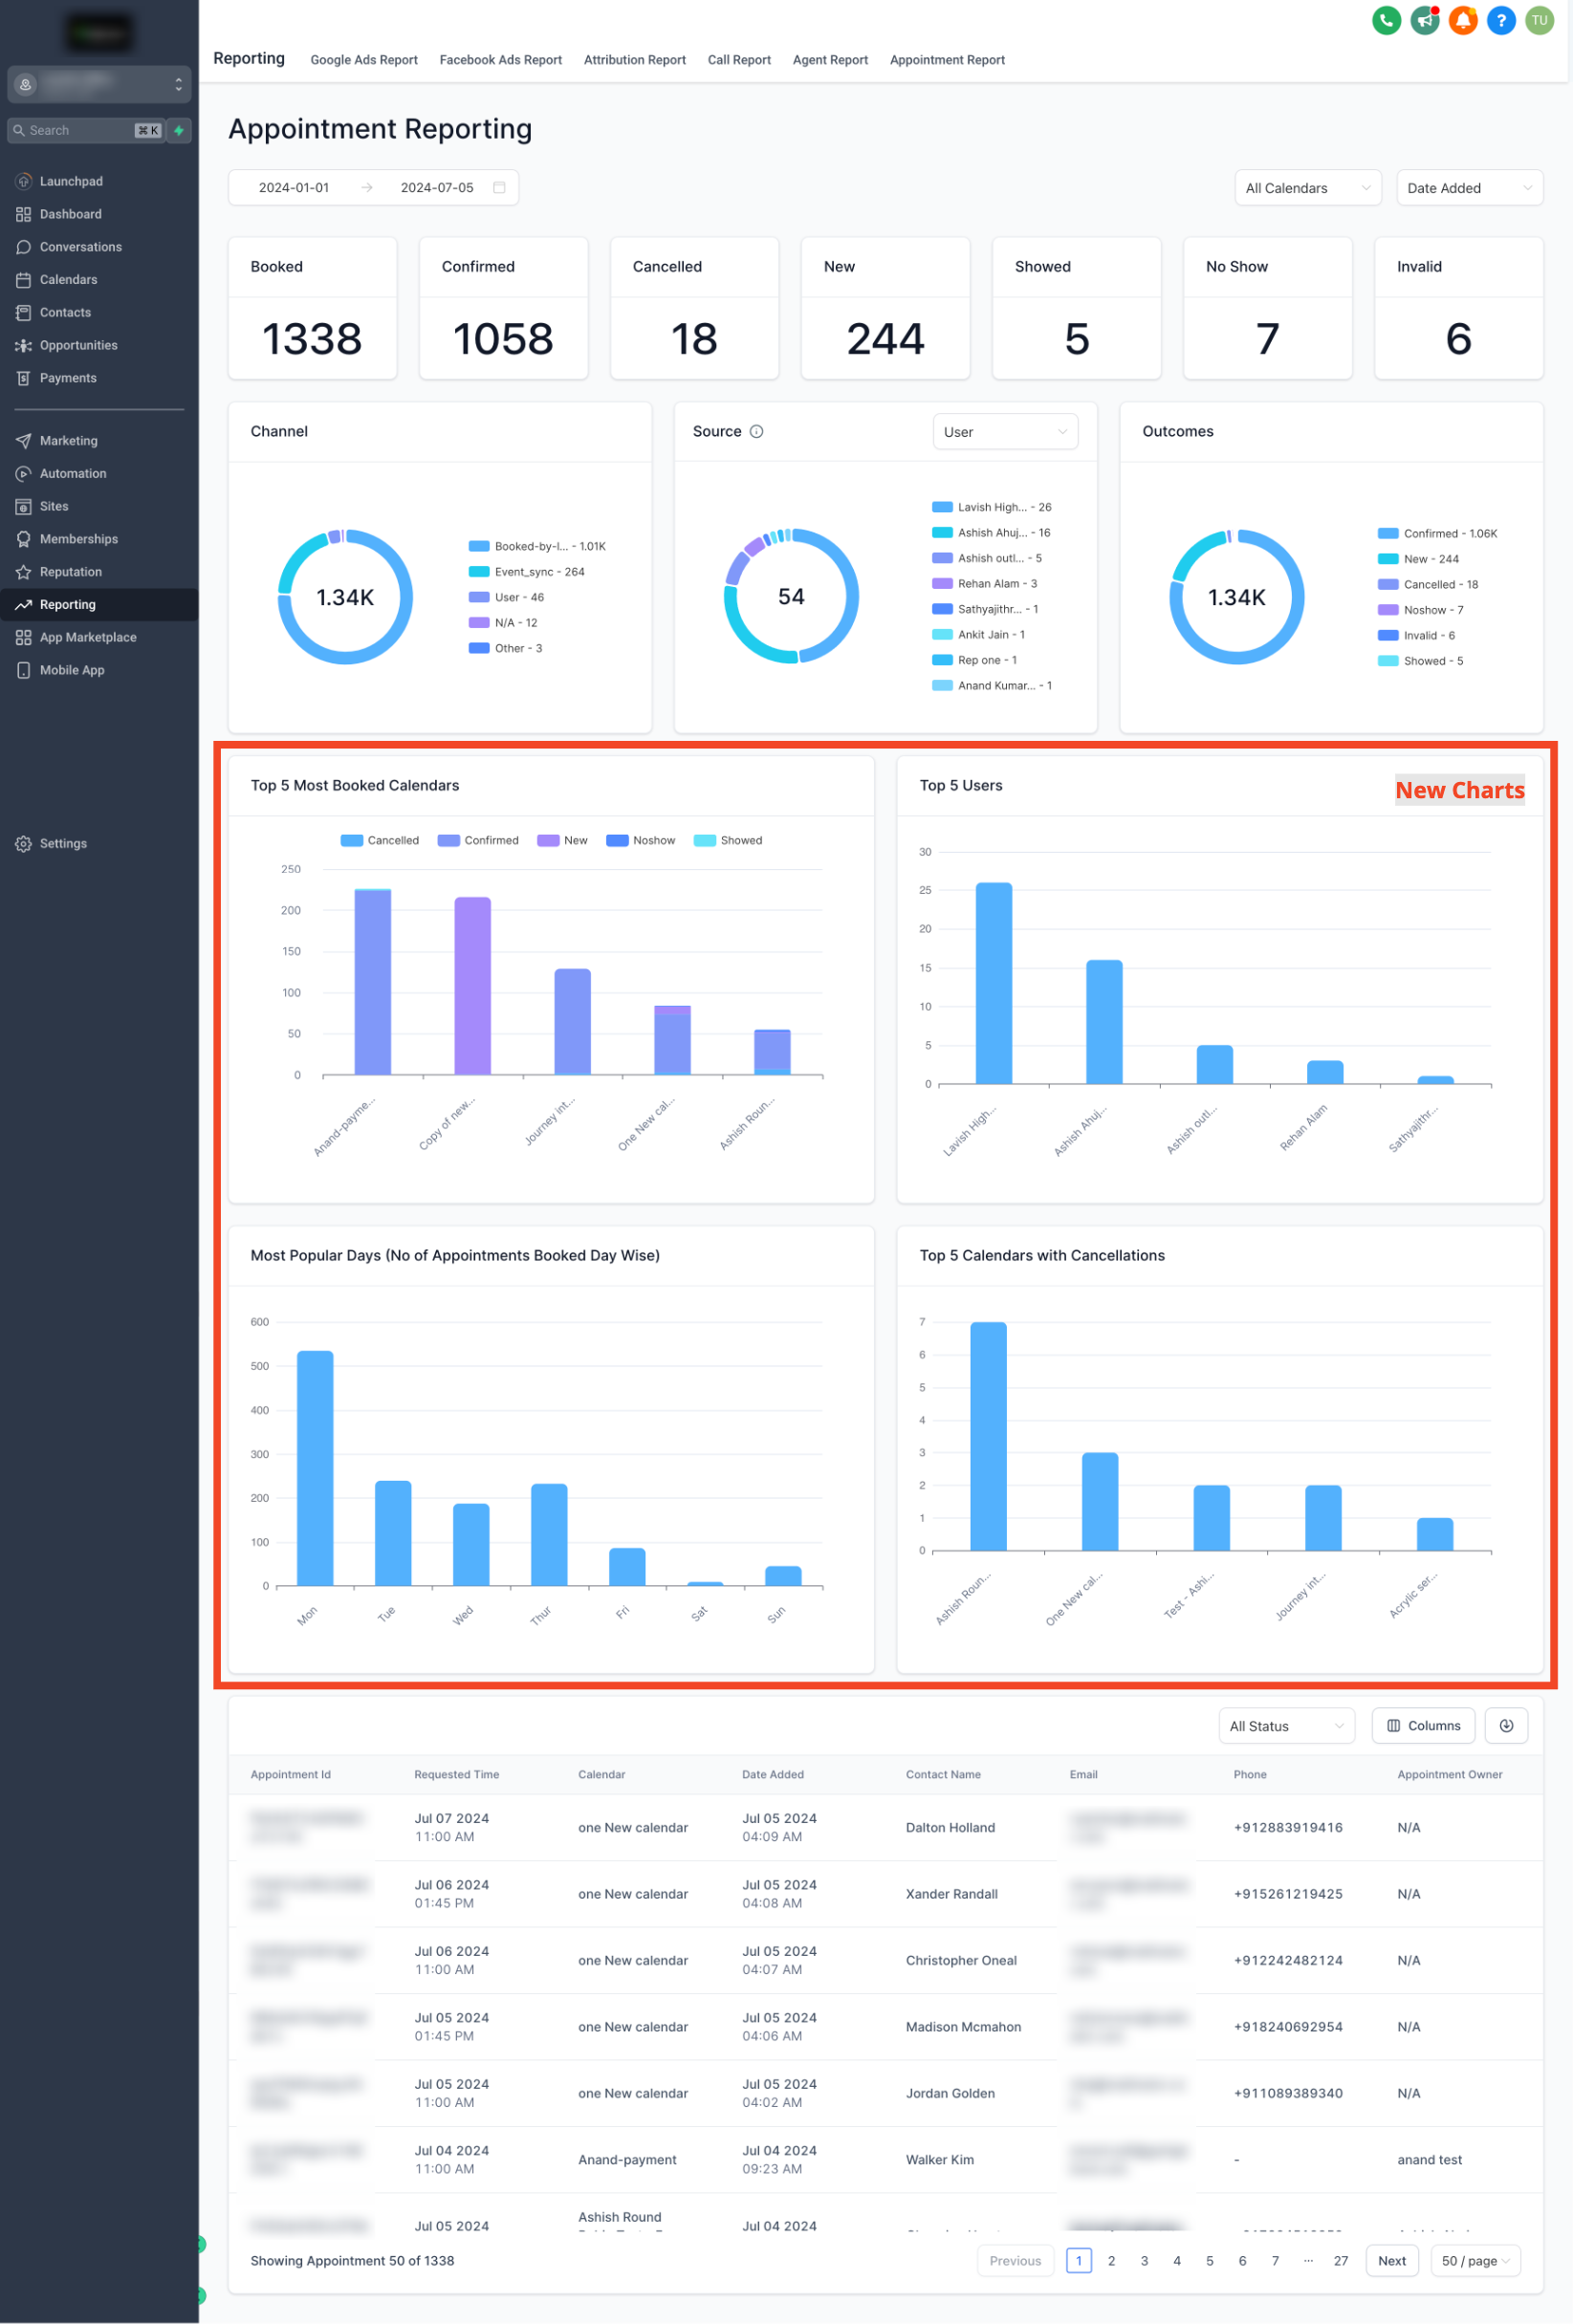Toggle Booked-by-l... legend entry in Channel chart

tap(537, 547)
